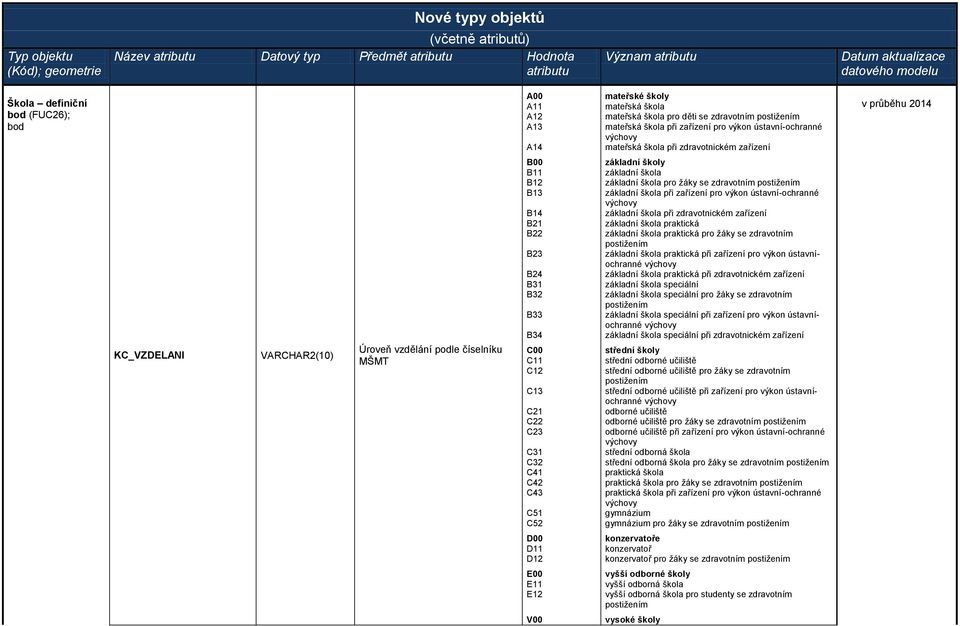Image resolution: width=960 pixels, height=626 pixels.
Task: Select code value 'A14'
Action: (534, 147)
